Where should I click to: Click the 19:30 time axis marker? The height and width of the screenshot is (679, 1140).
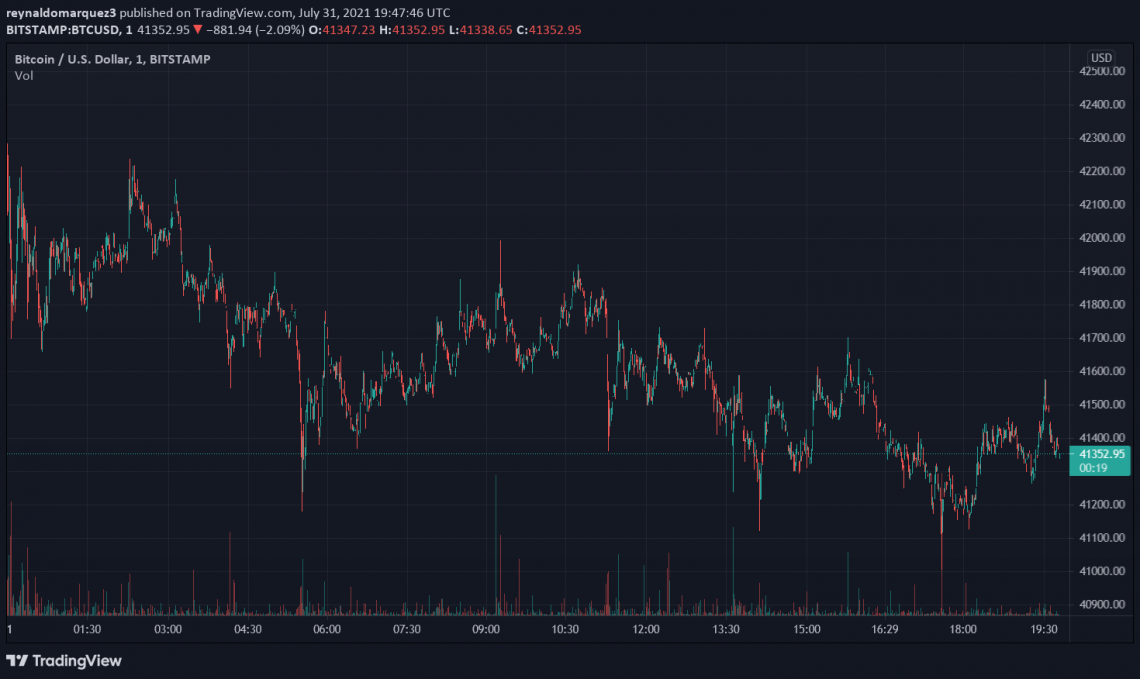pyautogui.click(x=1043, y=629)
